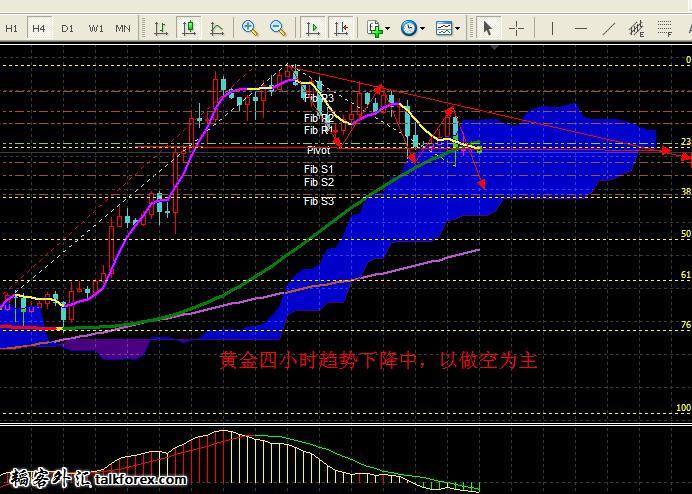This screenshot has width=692, height=494.
Task: Open the chart templates dropdown
Action: pyautogui.click(x=447, y=29)
